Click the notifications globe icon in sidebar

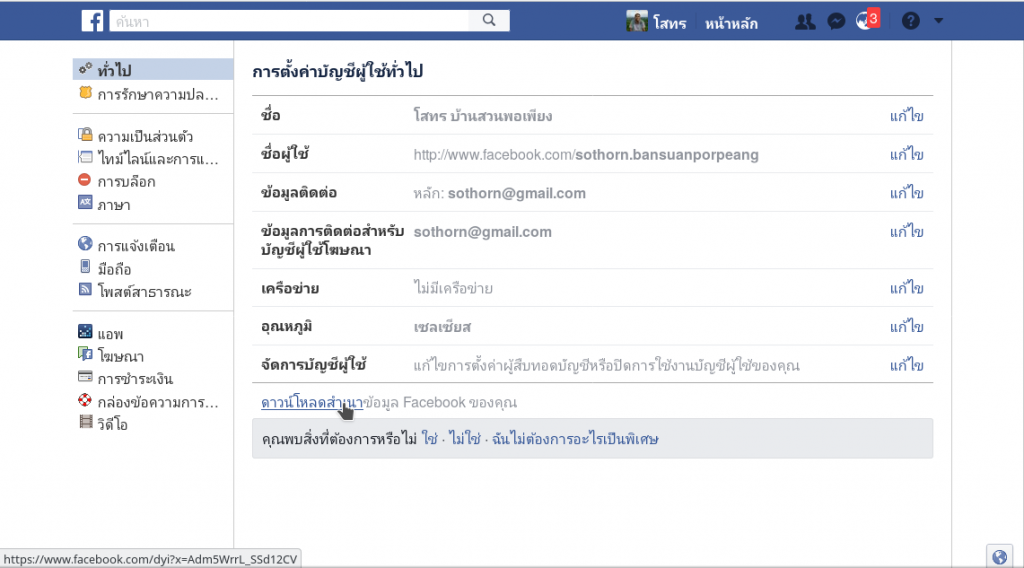tap(85, 244)
